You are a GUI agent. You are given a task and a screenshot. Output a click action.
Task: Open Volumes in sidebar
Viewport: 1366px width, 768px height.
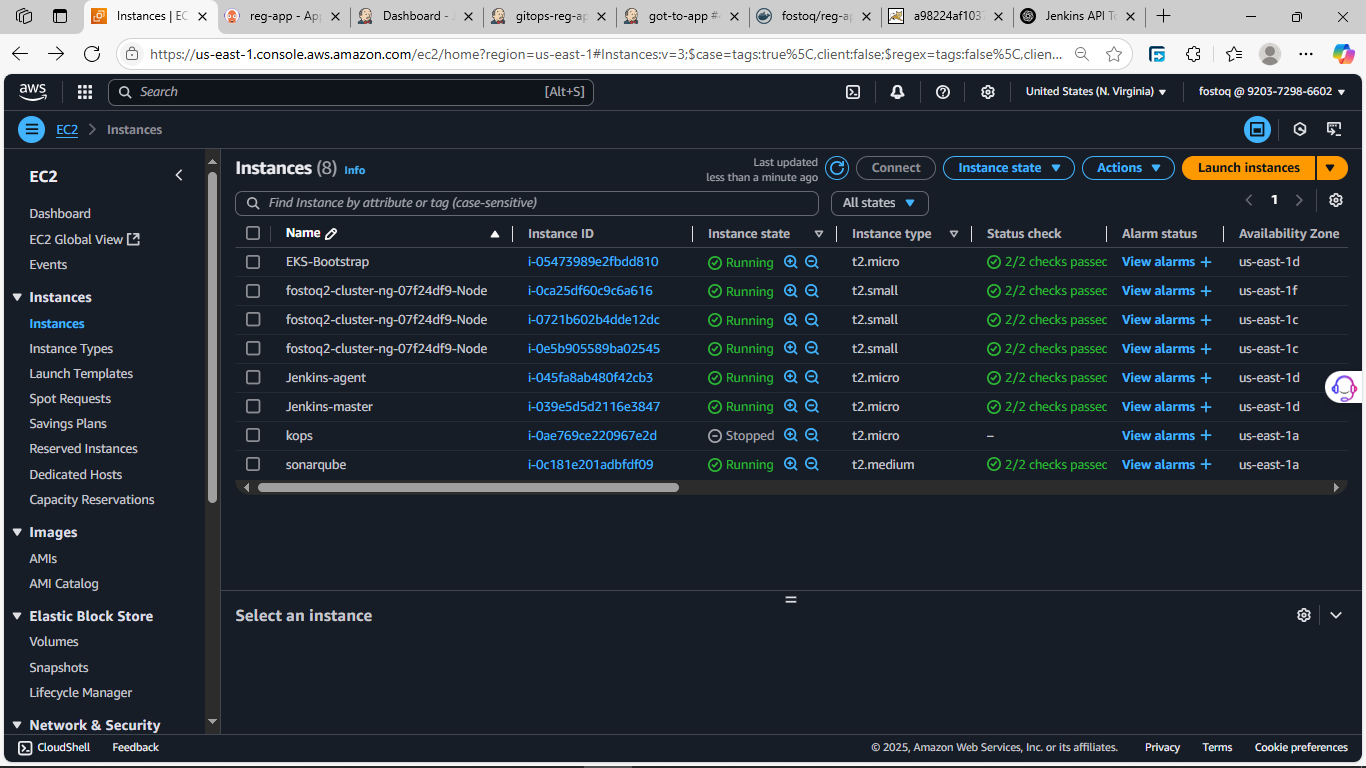click(x=54, y=642)
